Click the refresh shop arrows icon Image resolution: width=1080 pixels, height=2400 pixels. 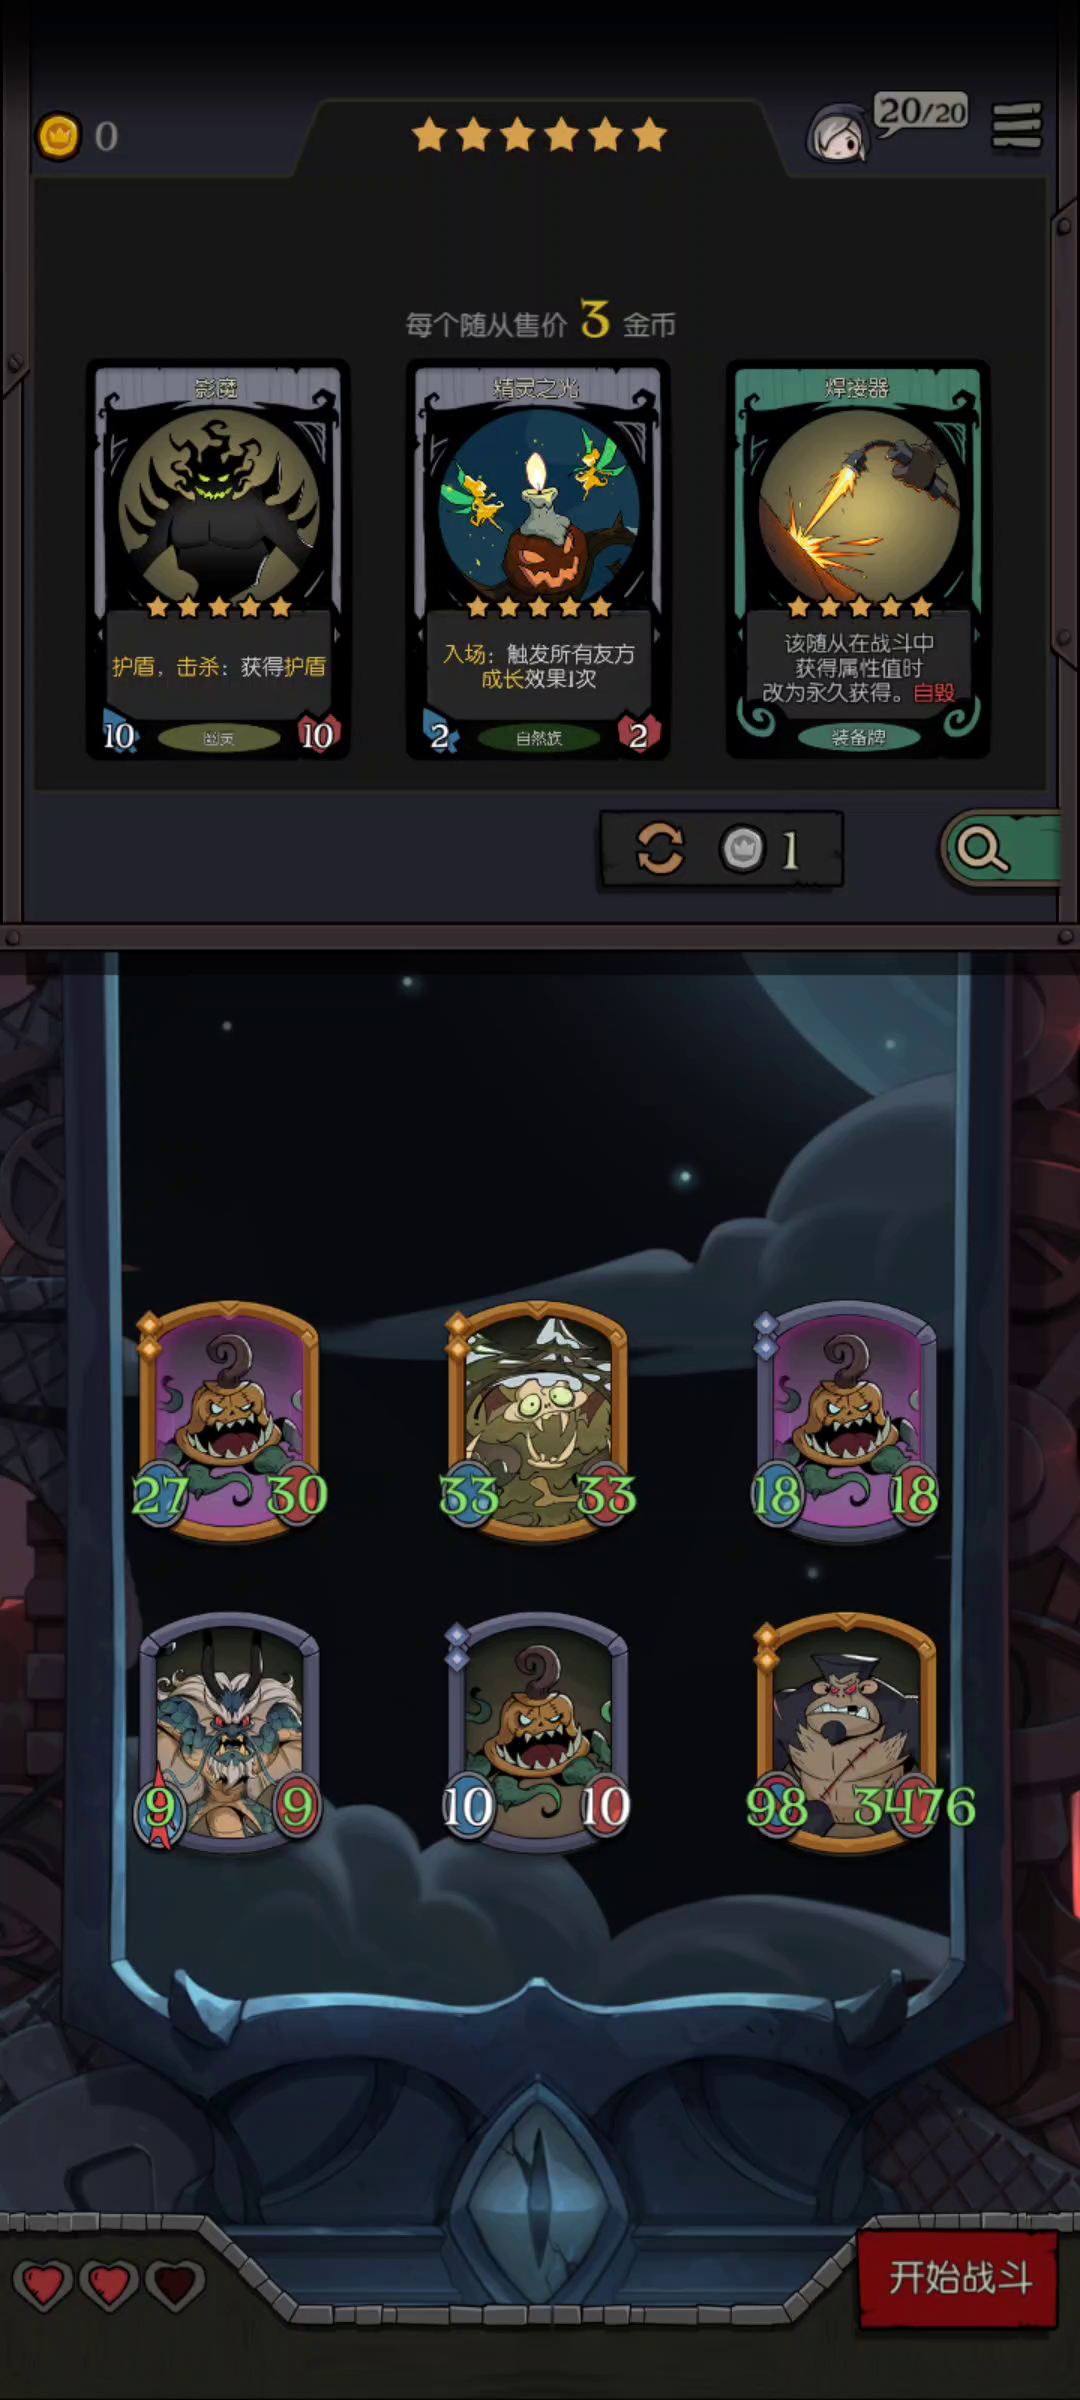[x=660, y=849]
